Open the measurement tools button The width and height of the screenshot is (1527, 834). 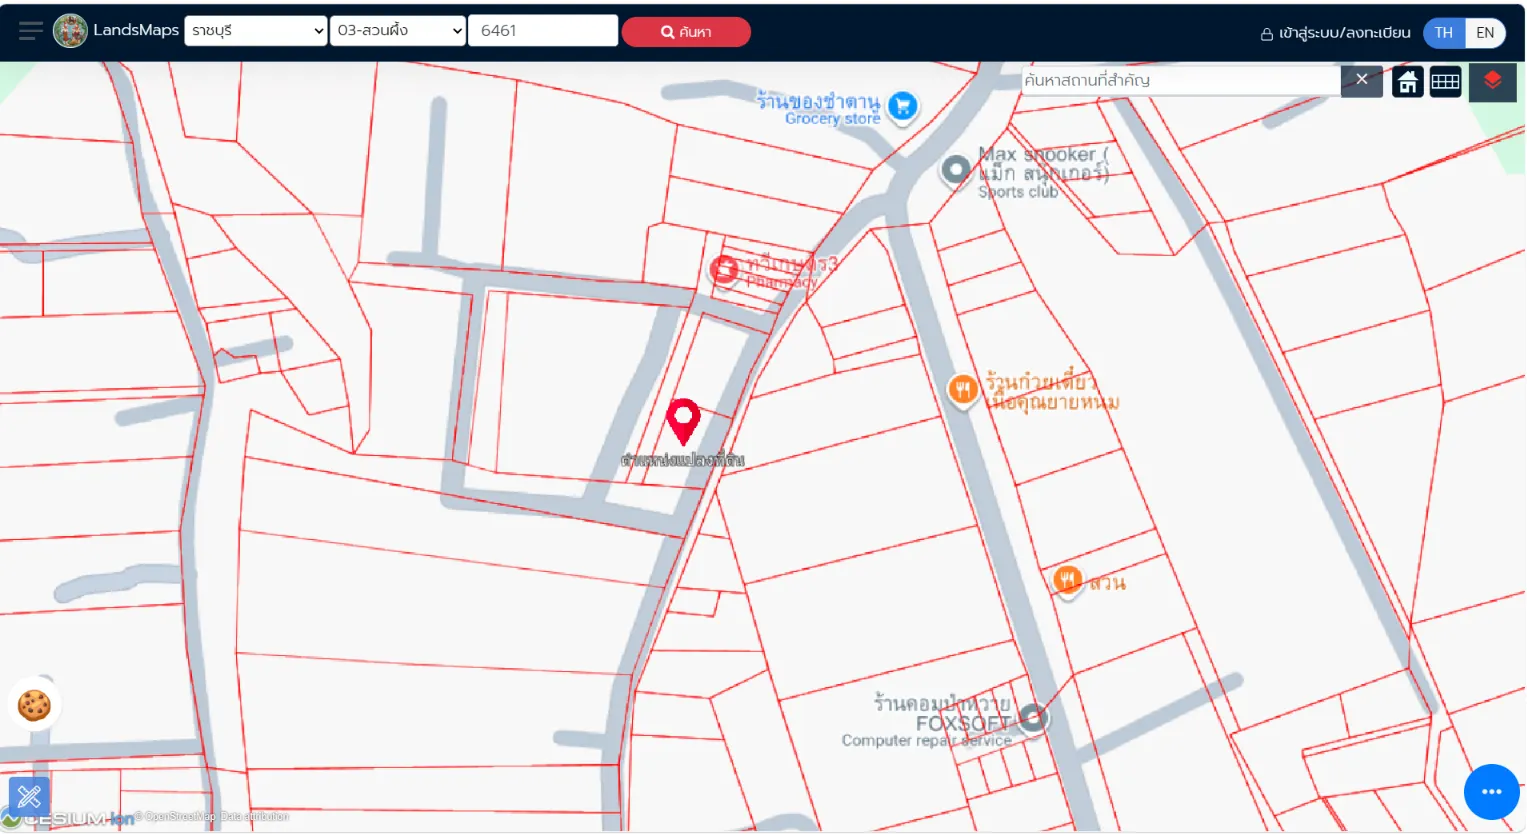pyautogui.click(x=29, y=797)
